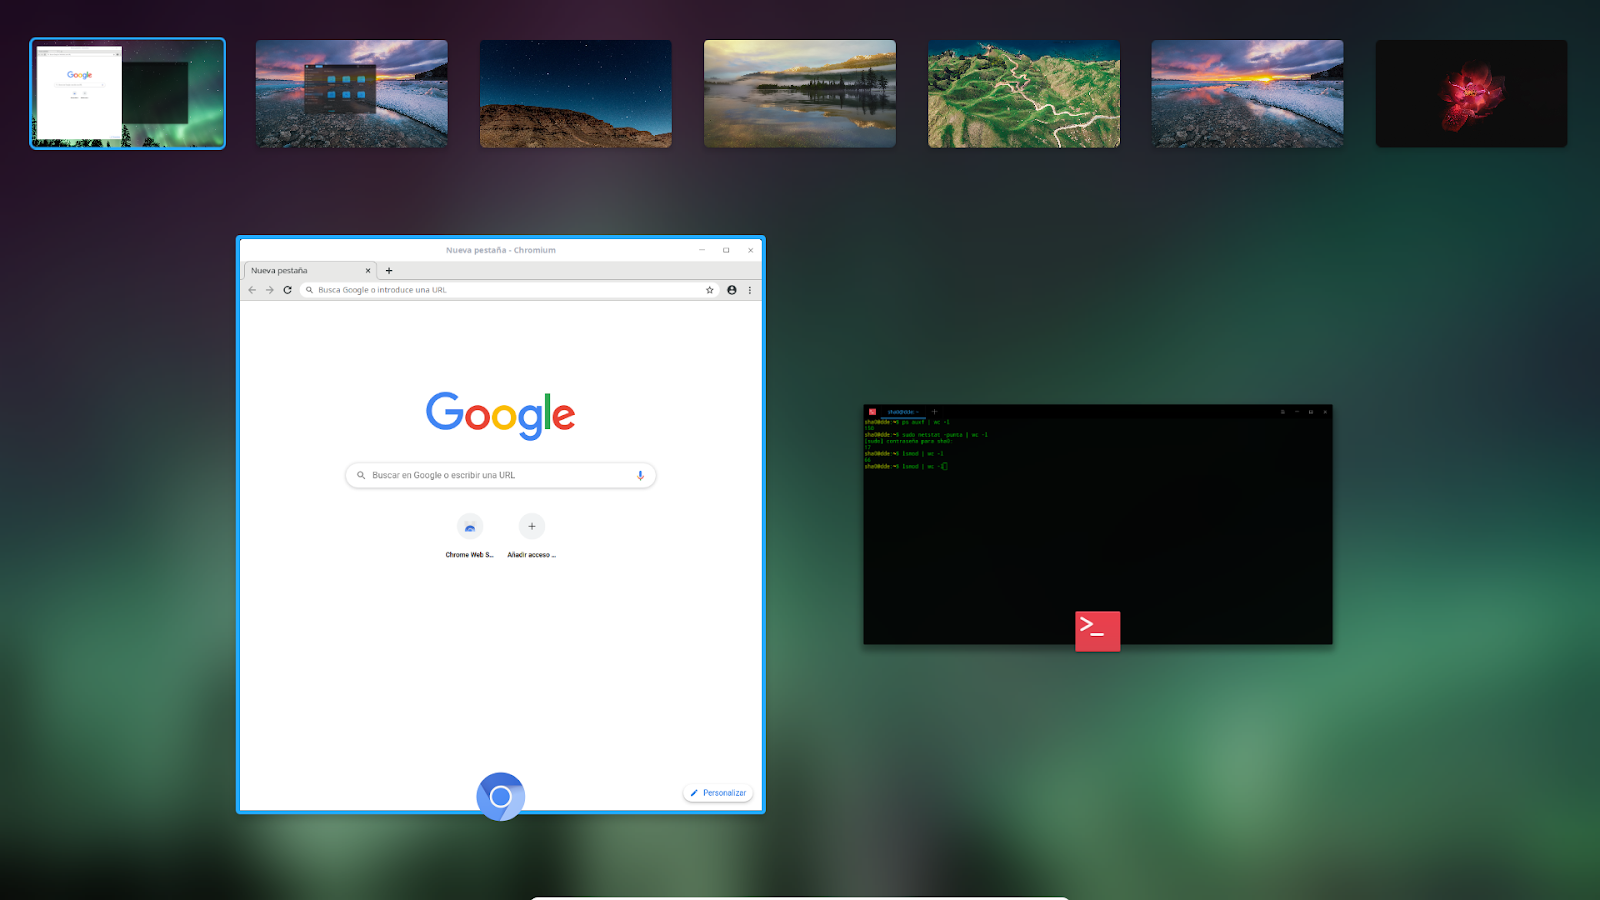This screenshot has height=900, width=1600.
Task: Go back in Chromium navigation
Action: click(x=252, y=290)
